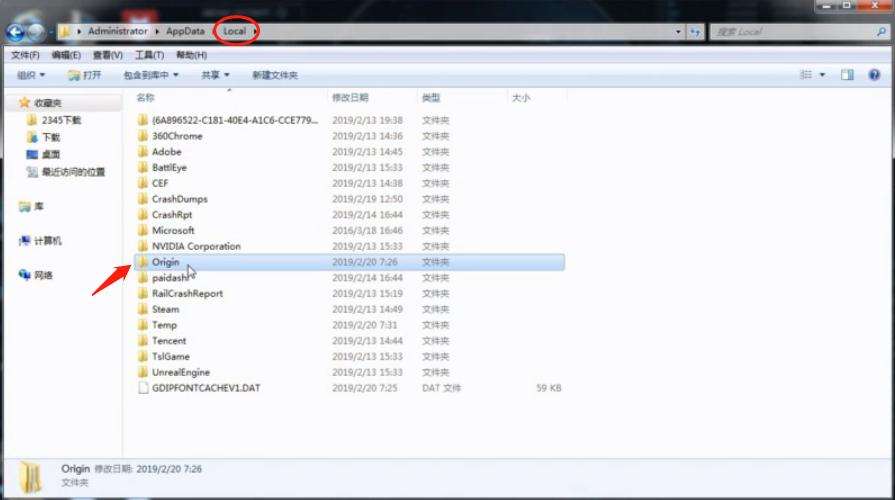Select the RailCrashReport folder name
The height and width of the screenshot is (500, 895).
(x=187, y=293)
